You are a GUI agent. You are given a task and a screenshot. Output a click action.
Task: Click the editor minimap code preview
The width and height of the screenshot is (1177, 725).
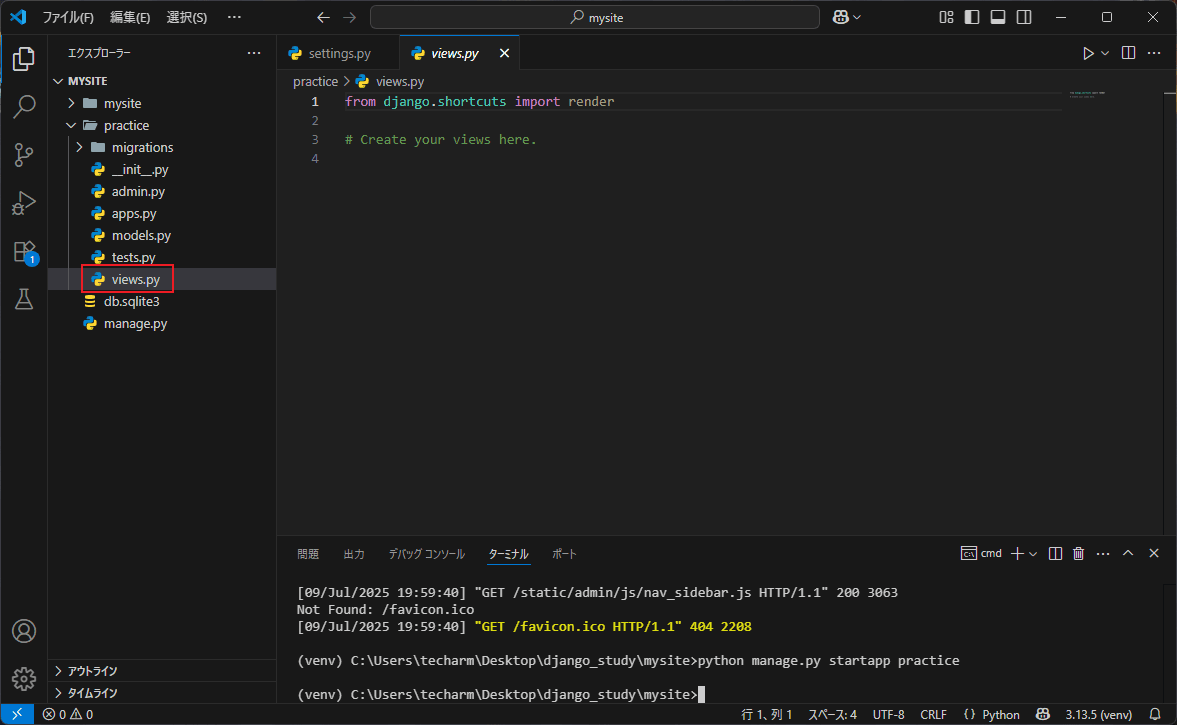[x=1086, y=95]
